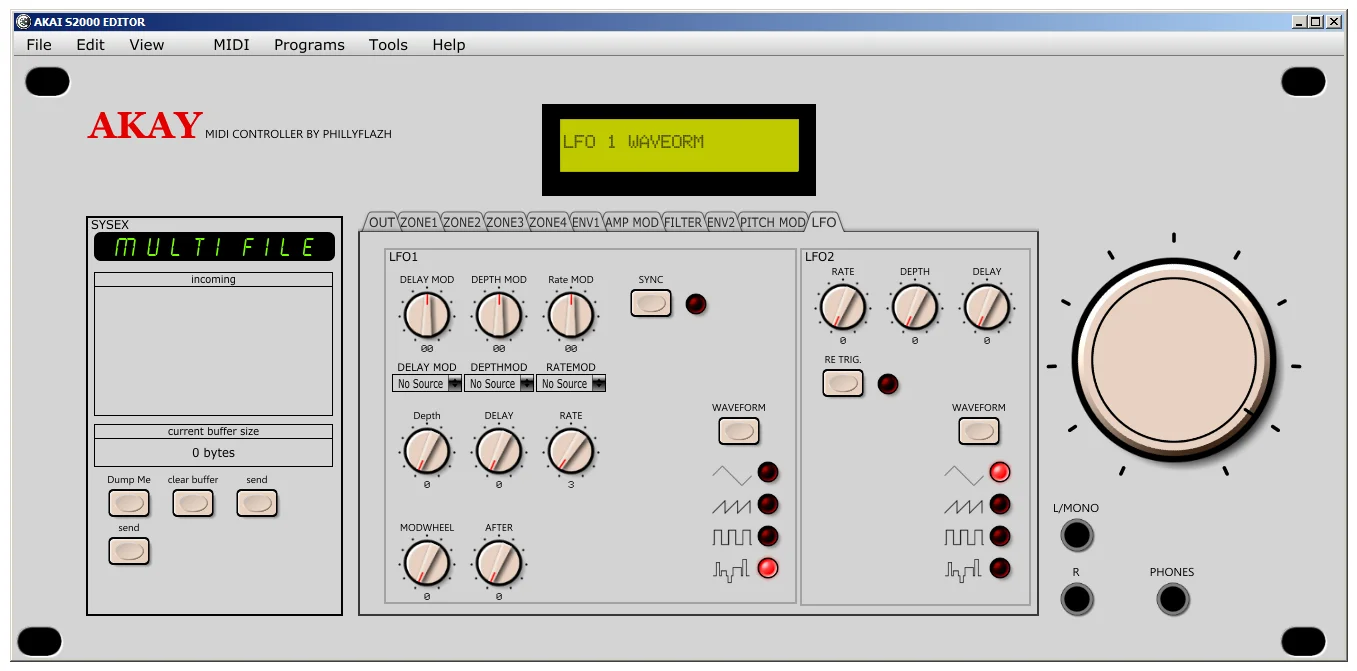Click the R output jack
The height and width of the screenshot is (671, 1357).
(1076, 600)
